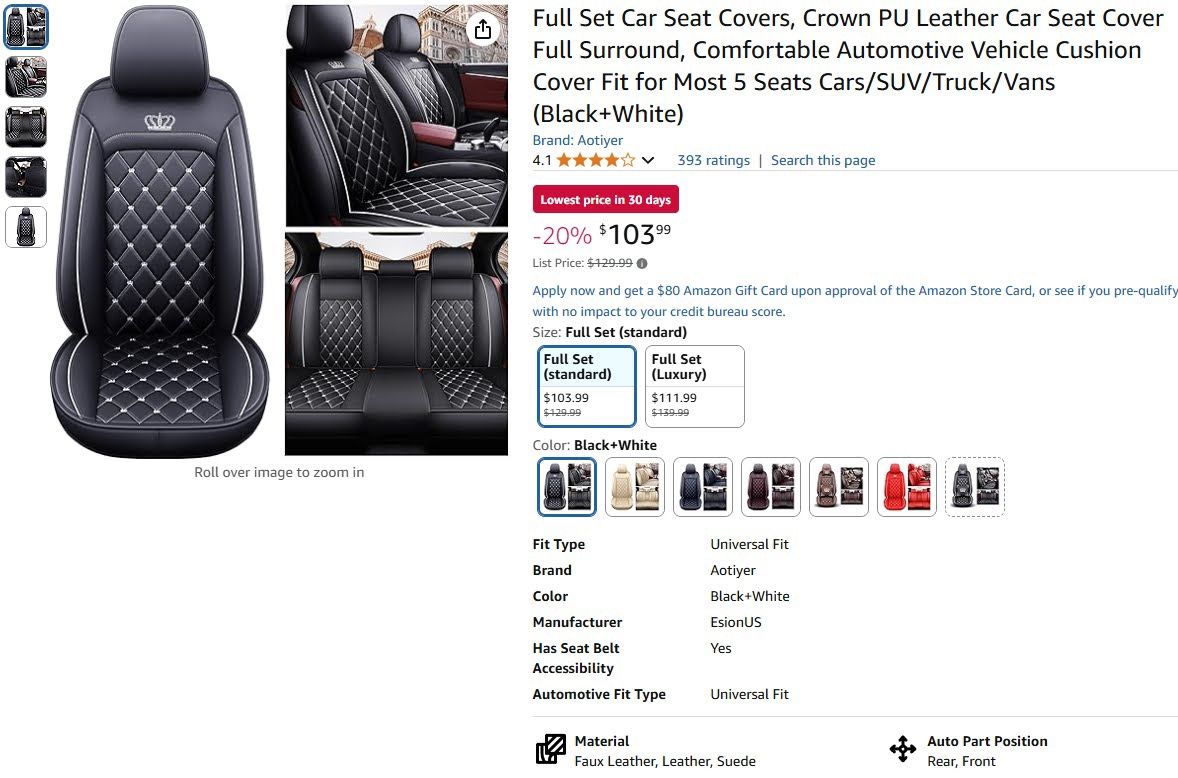This screenshot has height=778, width=1178.
Task: Click the share icon on product image
Action: coord(483,29)
